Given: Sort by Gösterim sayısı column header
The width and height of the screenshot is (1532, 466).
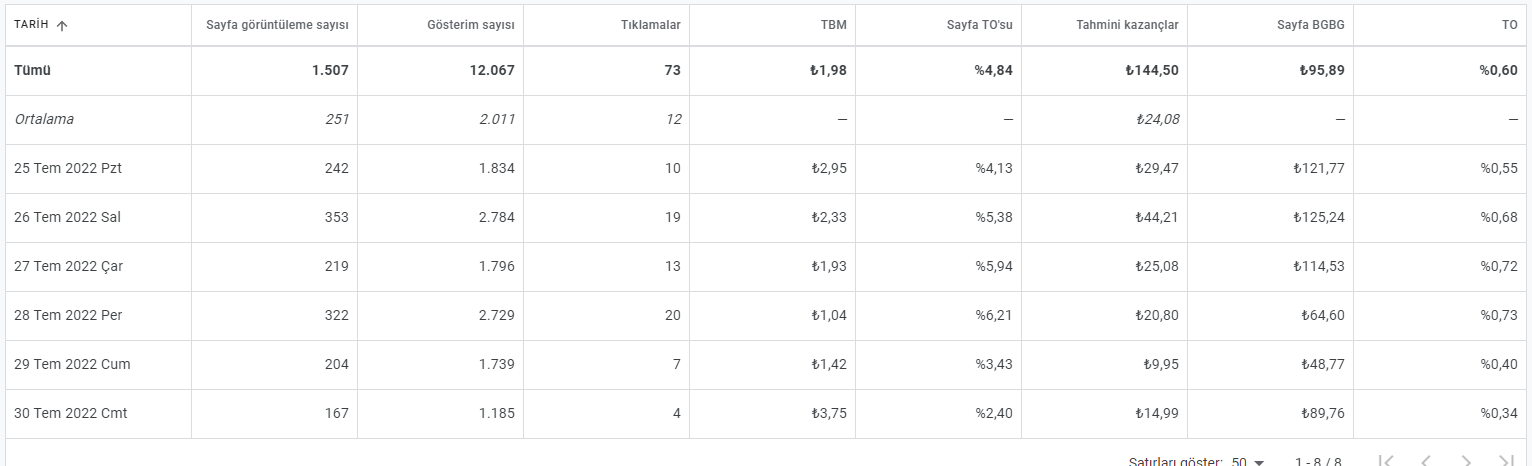Looking at the screenshot, I should (466, 25).
